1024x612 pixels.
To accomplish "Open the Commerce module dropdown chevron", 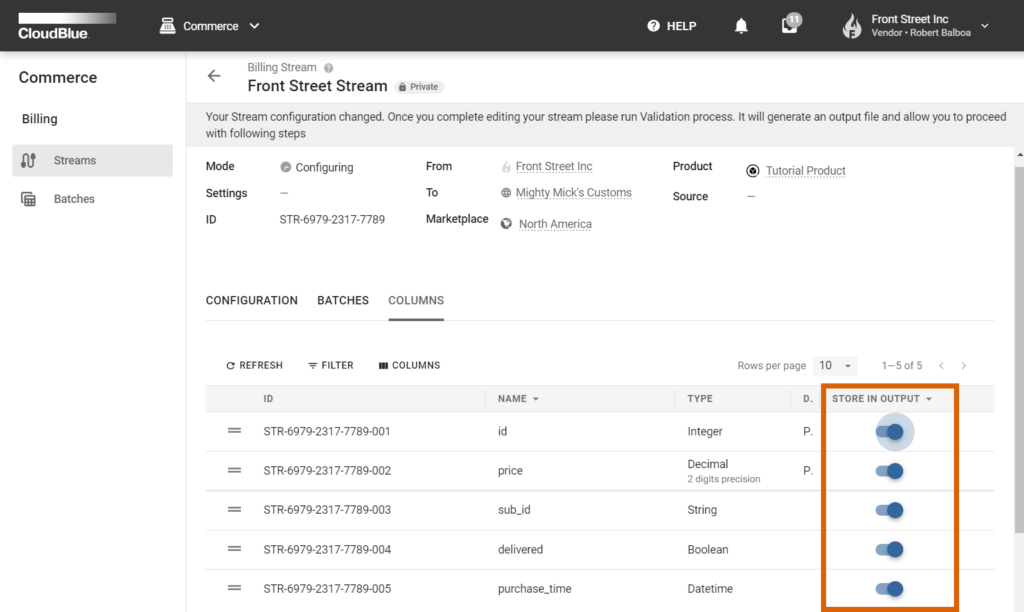I will tap(255, 26).
